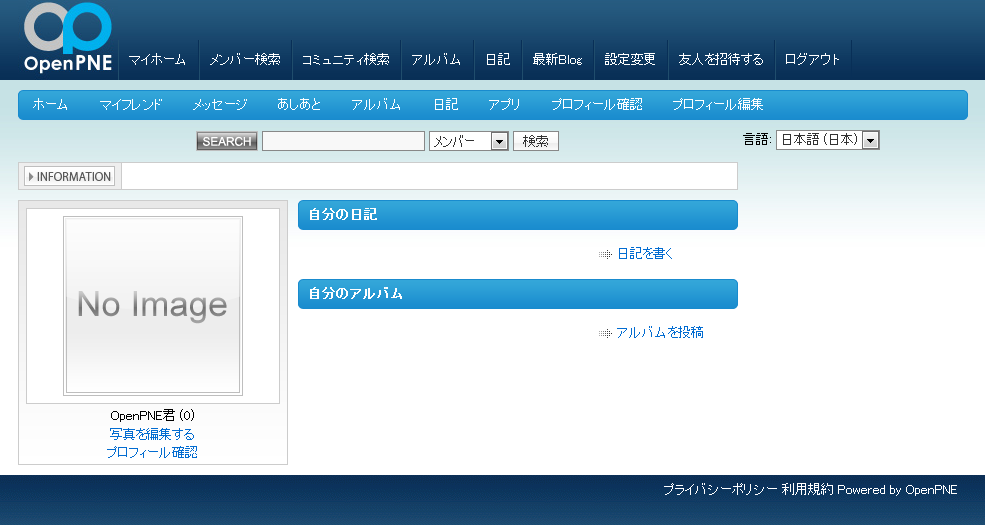Viewport: 985px width, 525px height.
Task: Select アルバム in the dark top bar
Action: coord(436,60)
